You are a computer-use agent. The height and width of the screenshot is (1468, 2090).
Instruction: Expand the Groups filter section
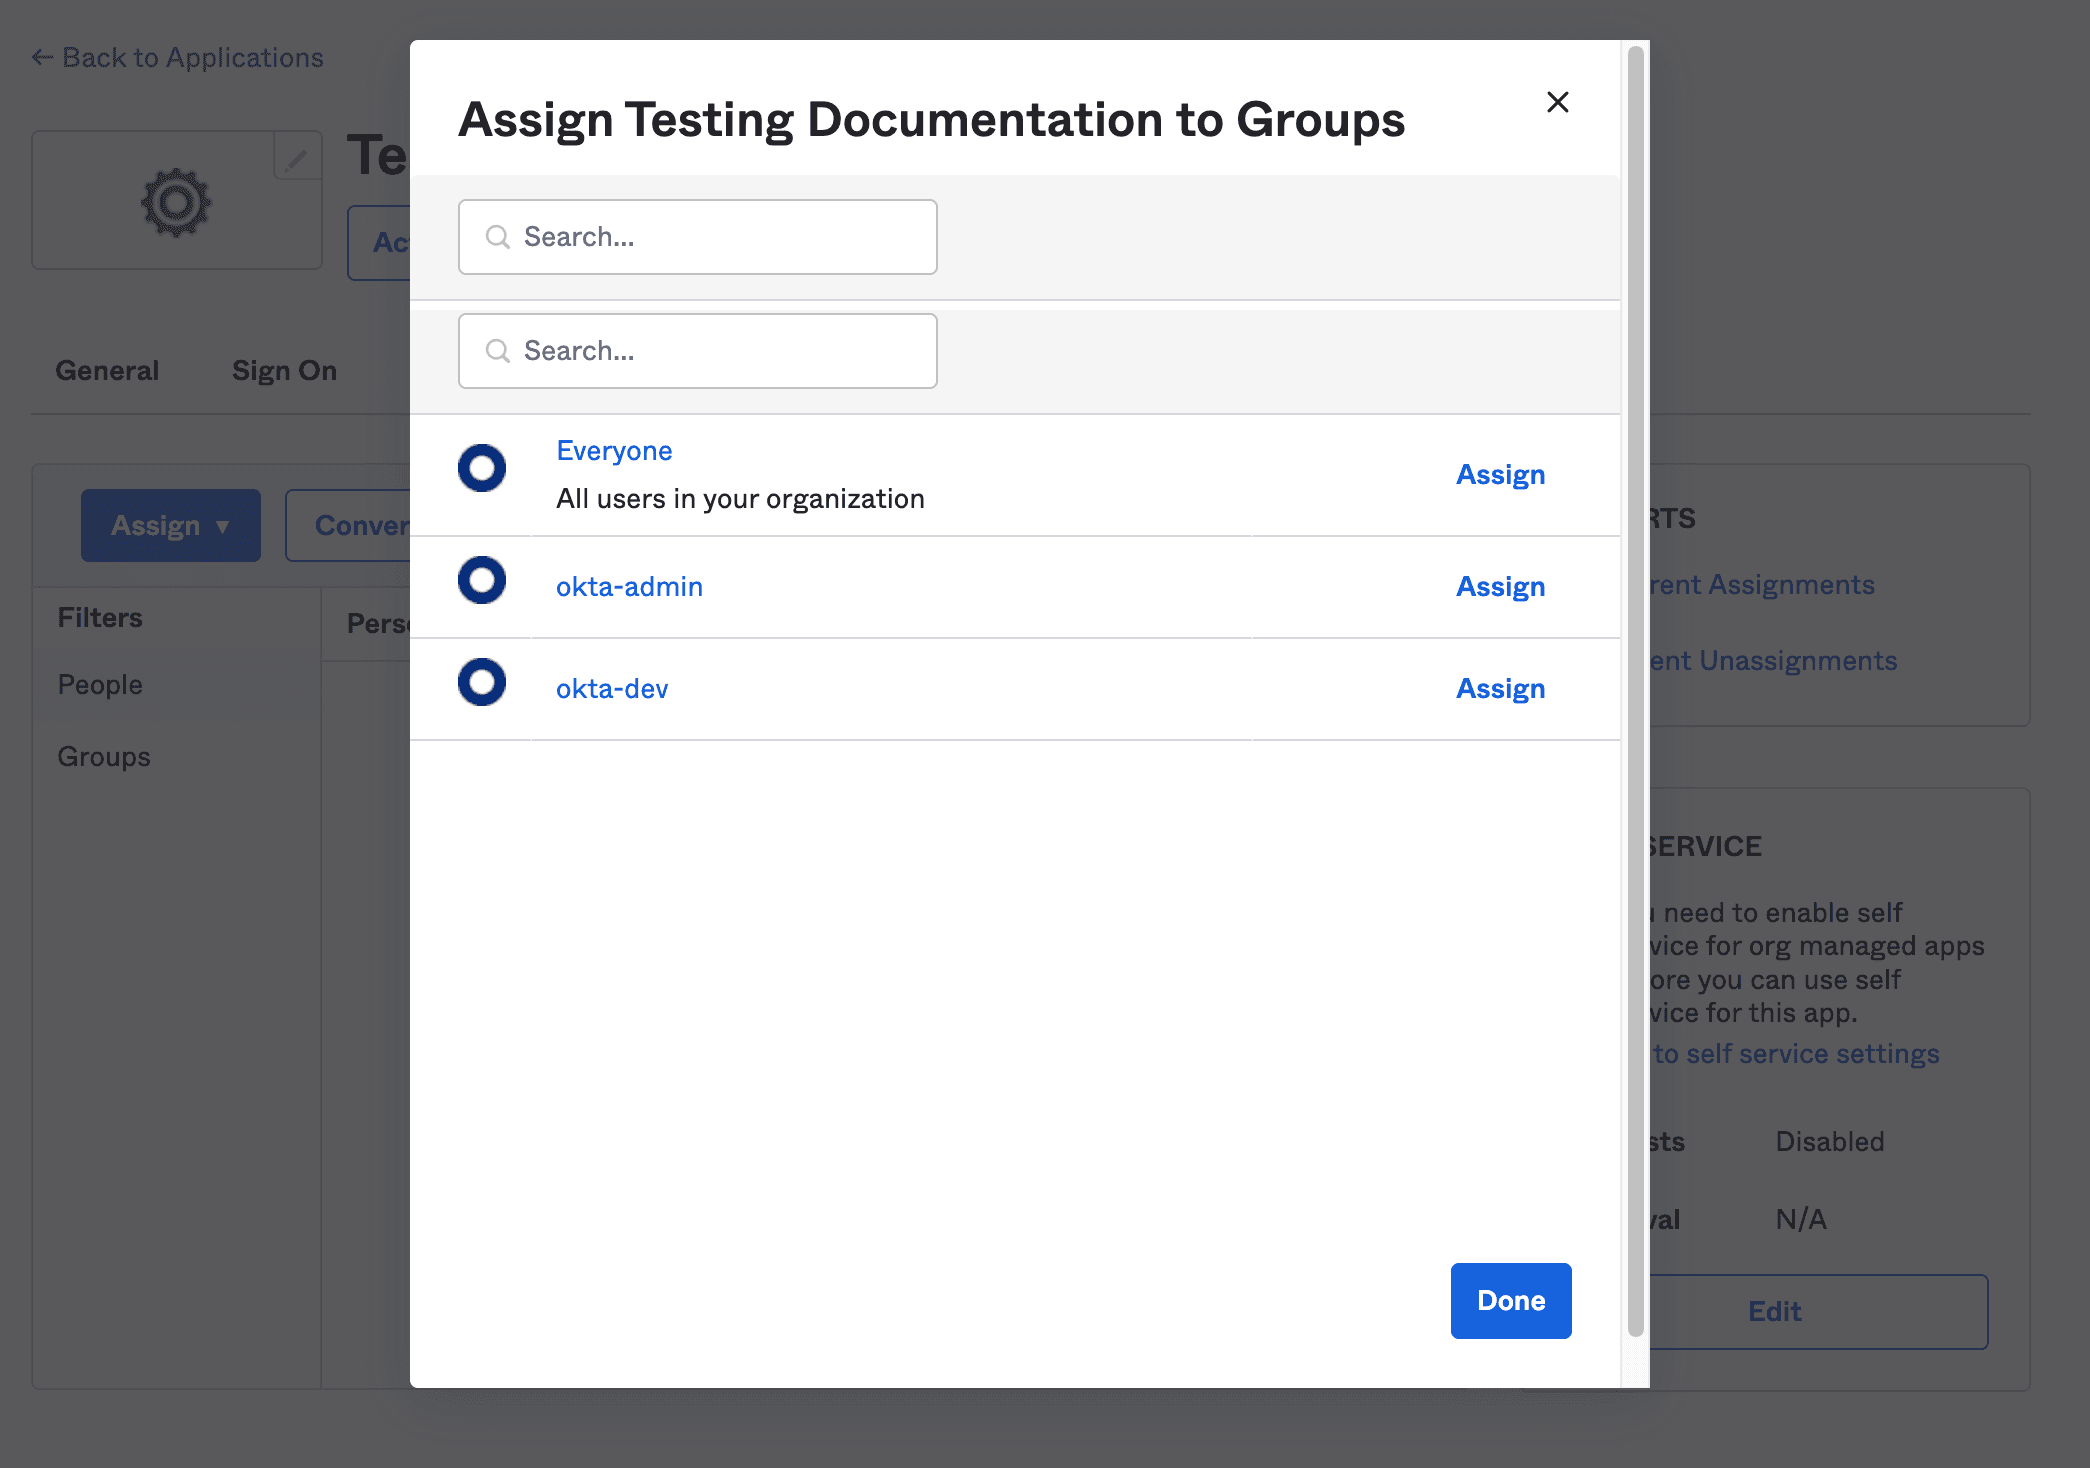point(103,755)
